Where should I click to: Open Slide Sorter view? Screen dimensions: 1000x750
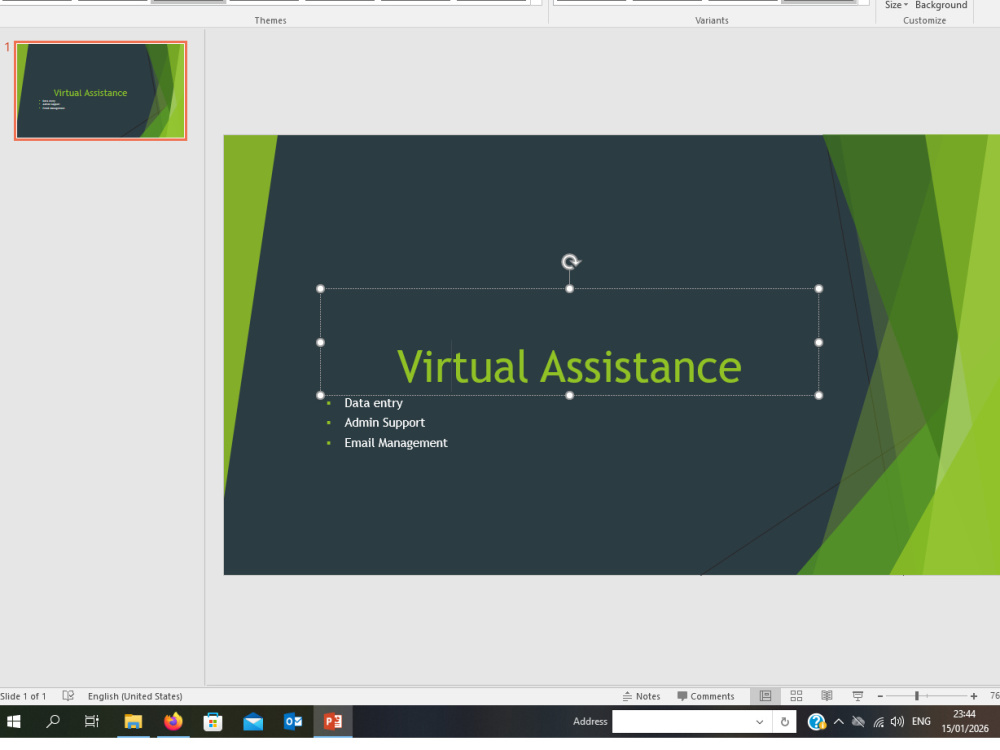796,696
